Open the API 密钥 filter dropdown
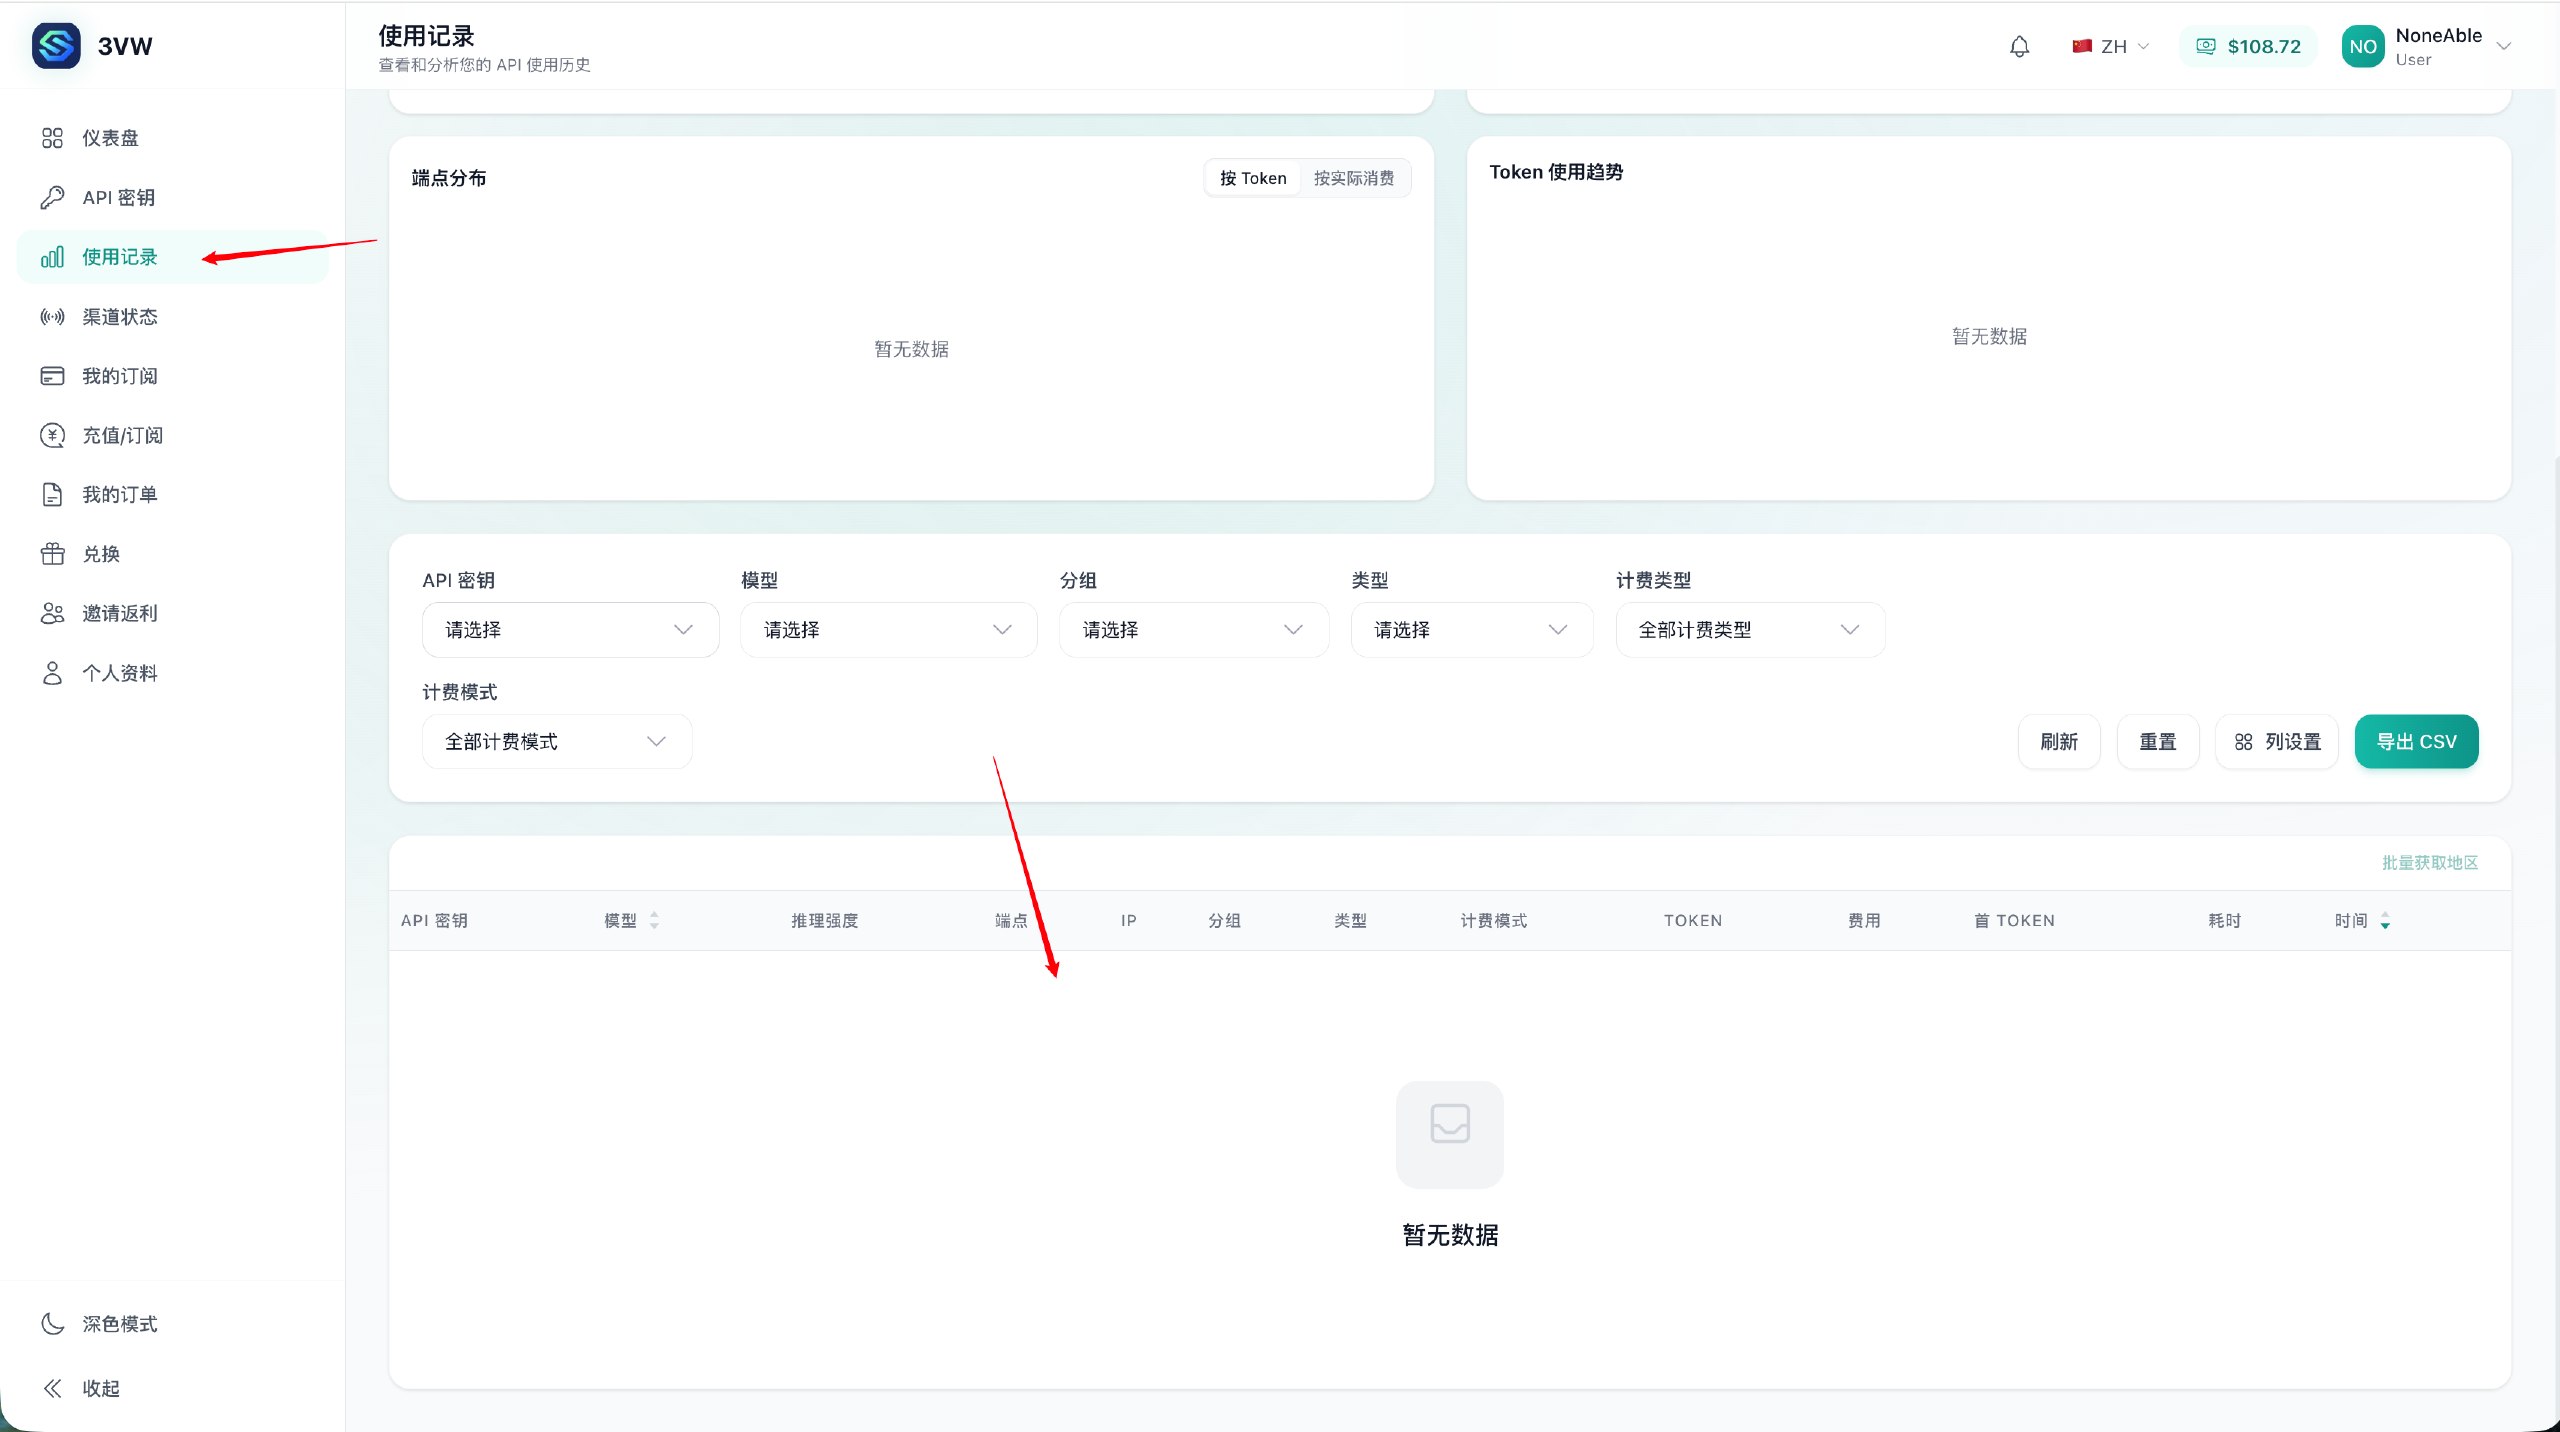Viewport: 2560px width, 1432px height. coord(570,630)
